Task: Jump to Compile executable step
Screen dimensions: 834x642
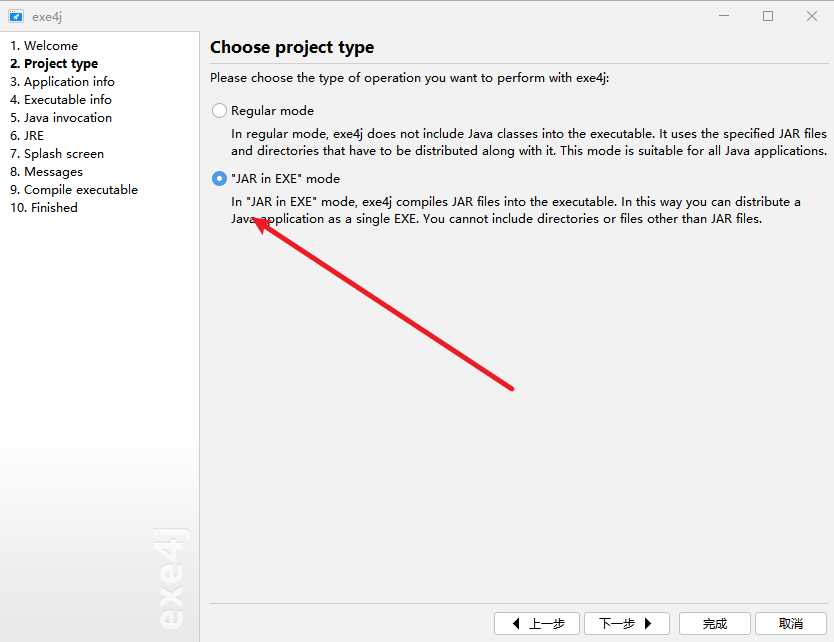Action: pos(74,190)
